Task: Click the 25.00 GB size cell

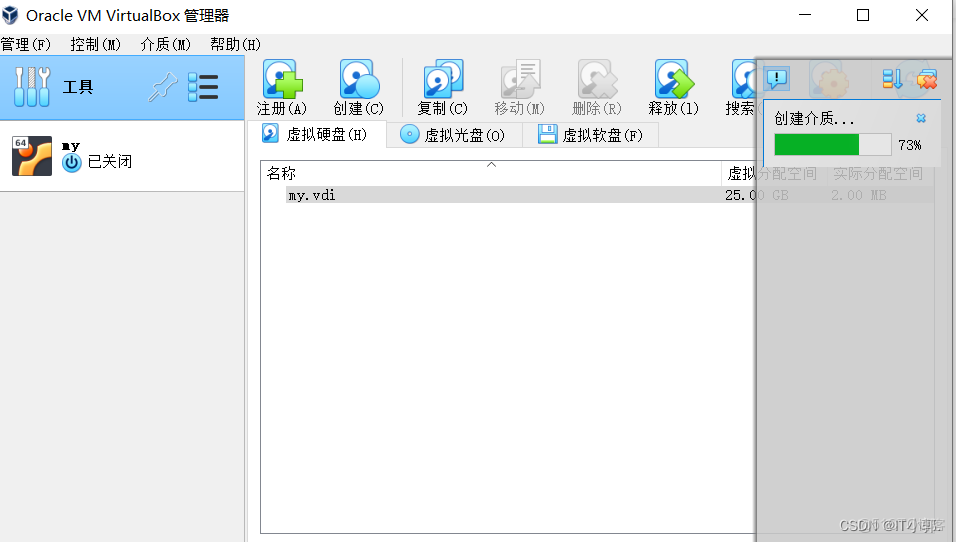Action: point(757,195)
